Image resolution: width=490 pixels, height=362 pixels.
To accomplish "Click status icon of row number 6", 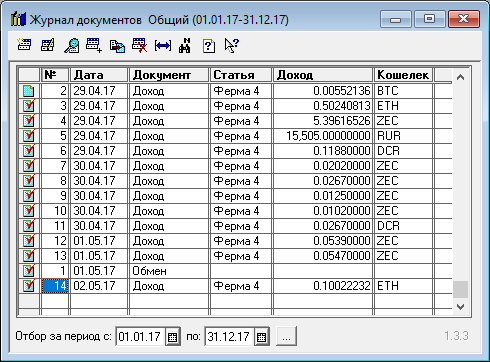I will coord(29,151).
